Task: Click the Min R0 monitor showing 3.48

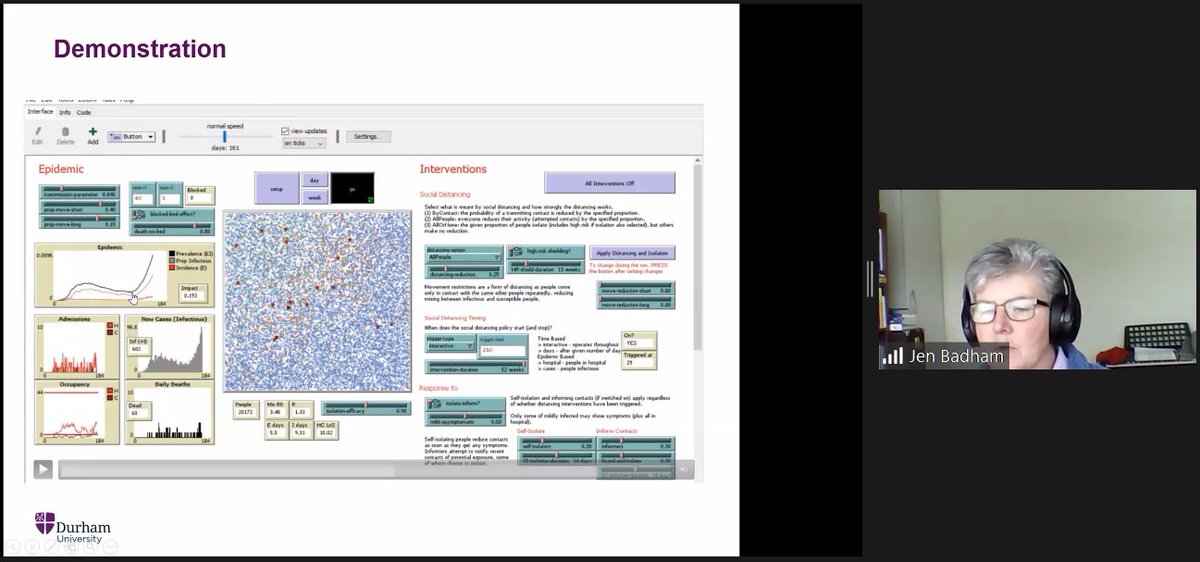Action: click(276, 410)
